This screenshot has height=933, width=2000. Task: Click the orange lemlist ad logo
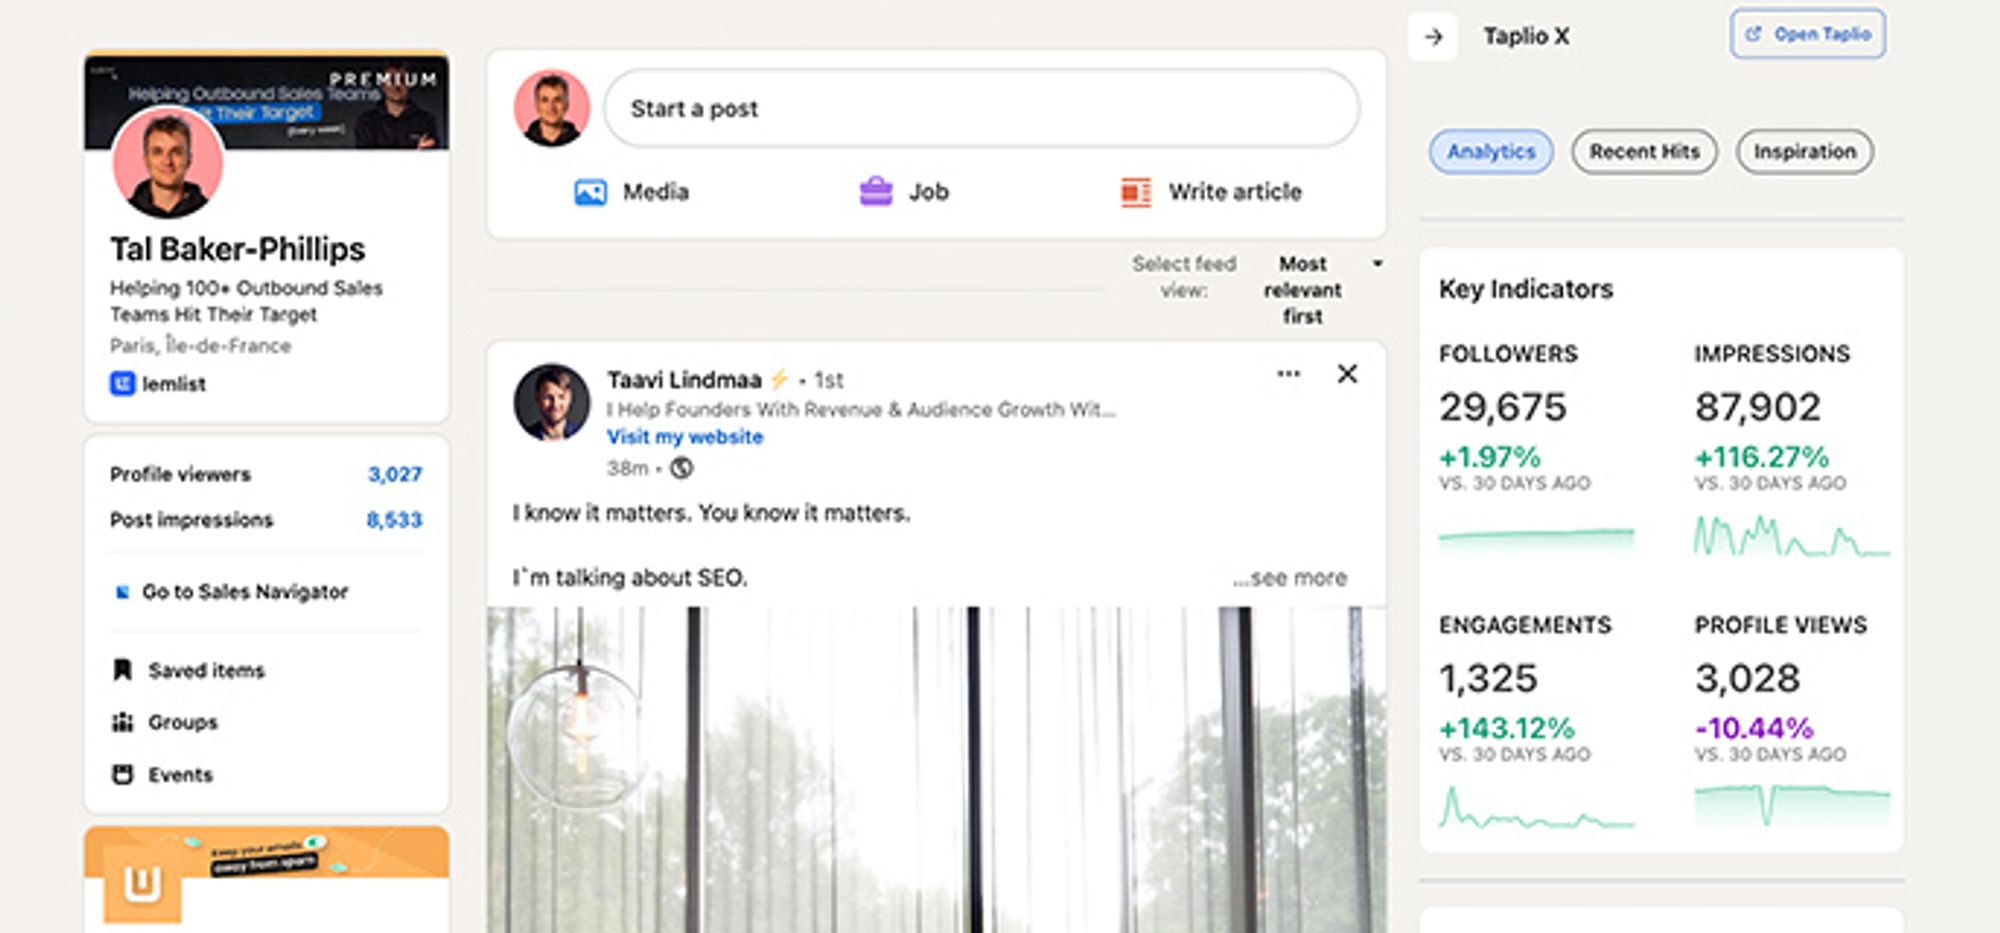coord(142,884)
